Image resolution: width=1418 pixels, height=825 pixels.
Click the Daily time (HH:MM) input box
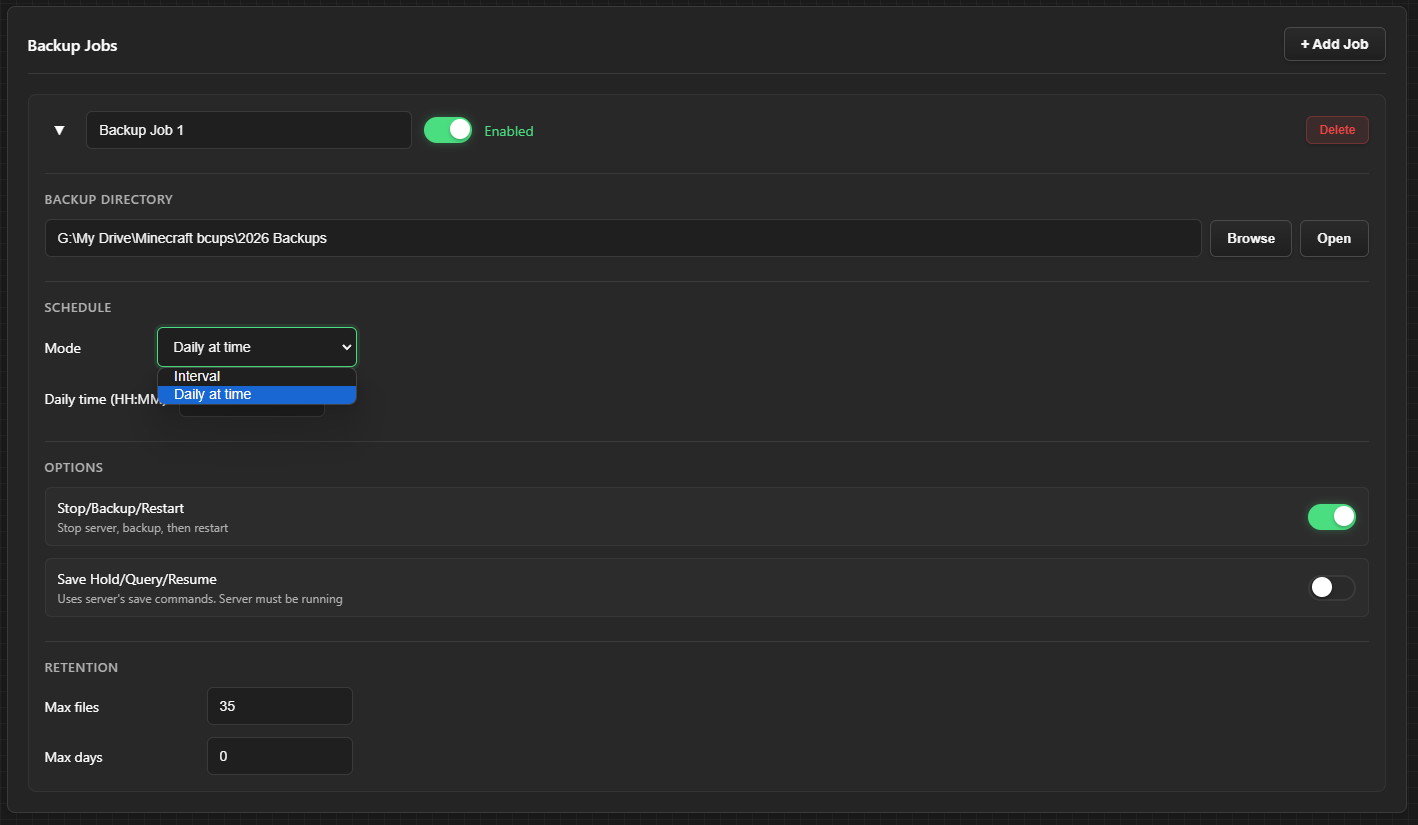(250, 409)
